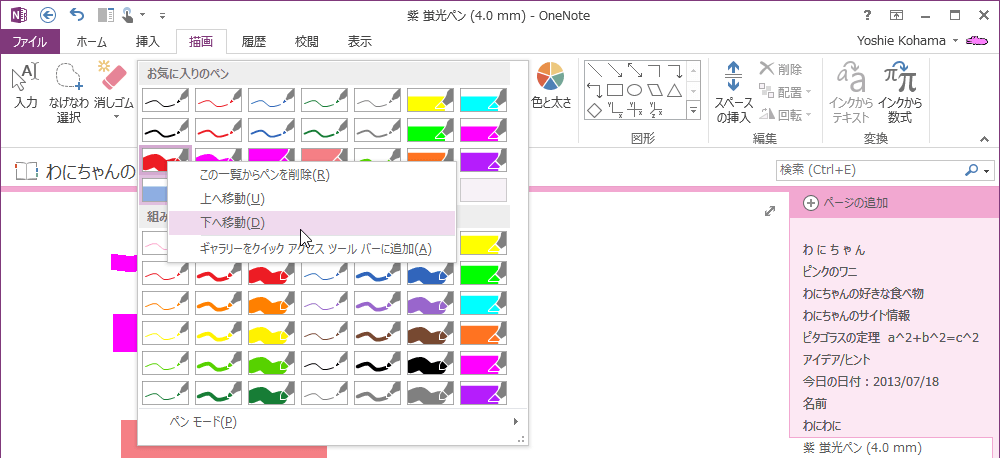
Task: Choose the thick blue built-in pen
Action: pos(430,273)
